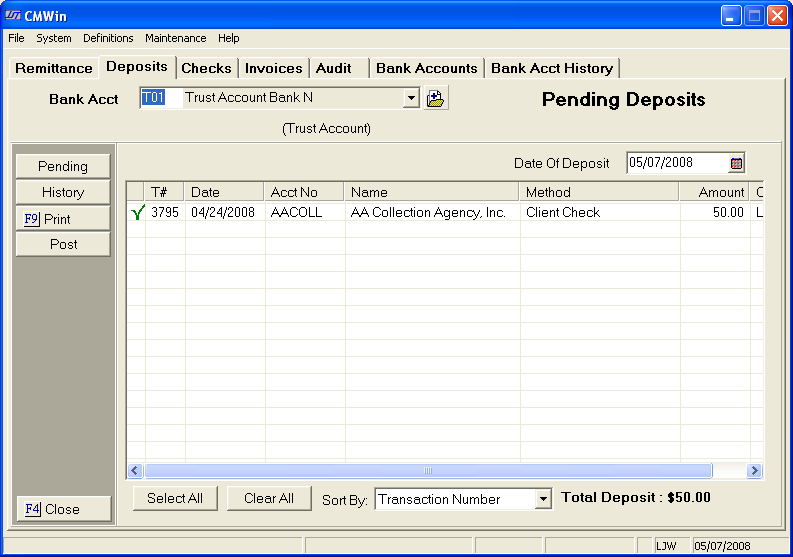Image resolution: width=793 pixels, height=557 pixels.
Task: Click the Clear All button
Action: pyautogui.click(x=269, y=498)
